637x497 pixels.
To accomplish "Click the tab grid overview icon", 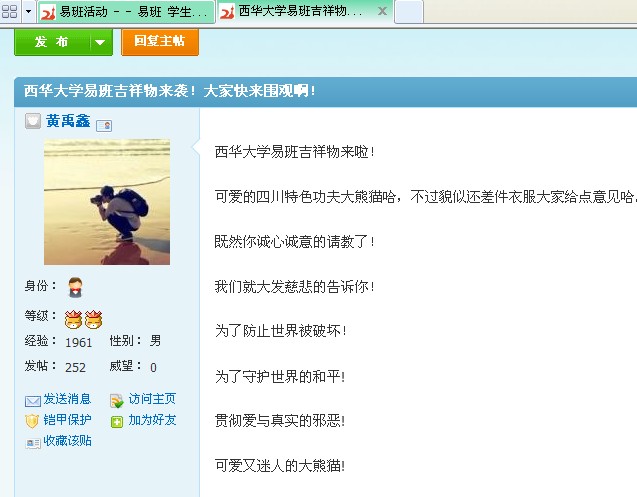I will tap(9, 11).
